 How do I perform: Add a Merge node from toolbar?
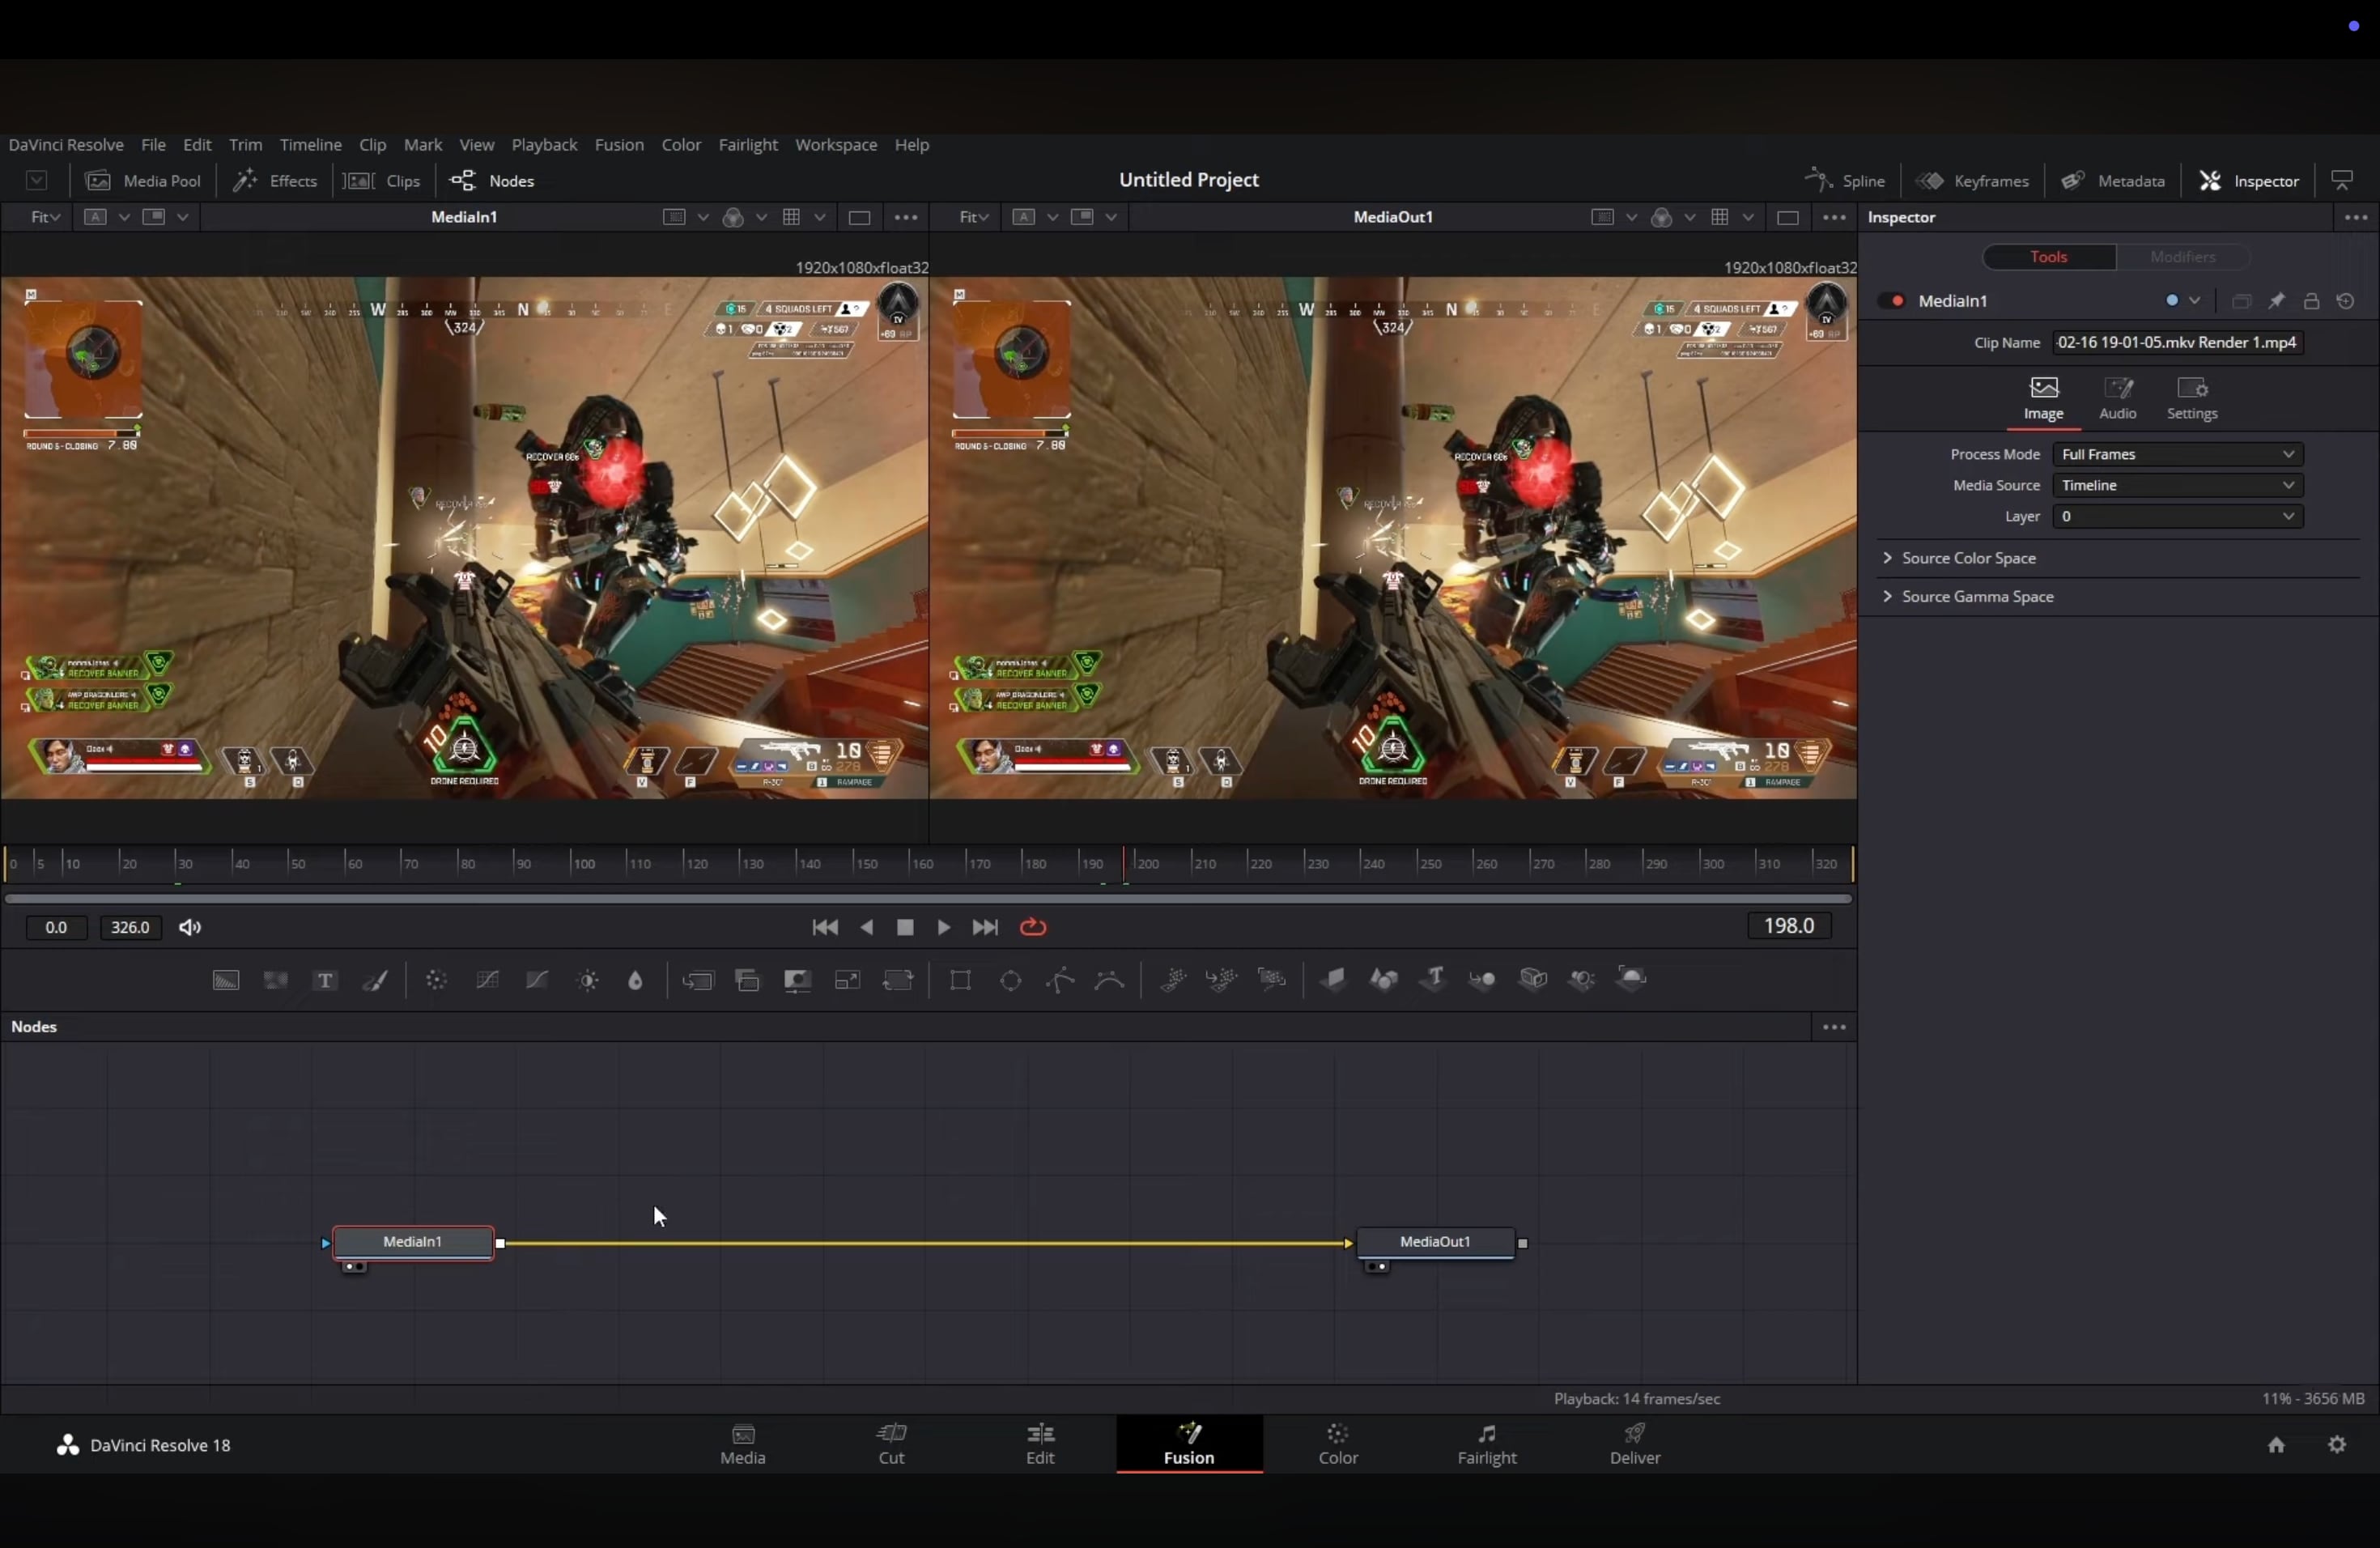(x=698, y=981)
